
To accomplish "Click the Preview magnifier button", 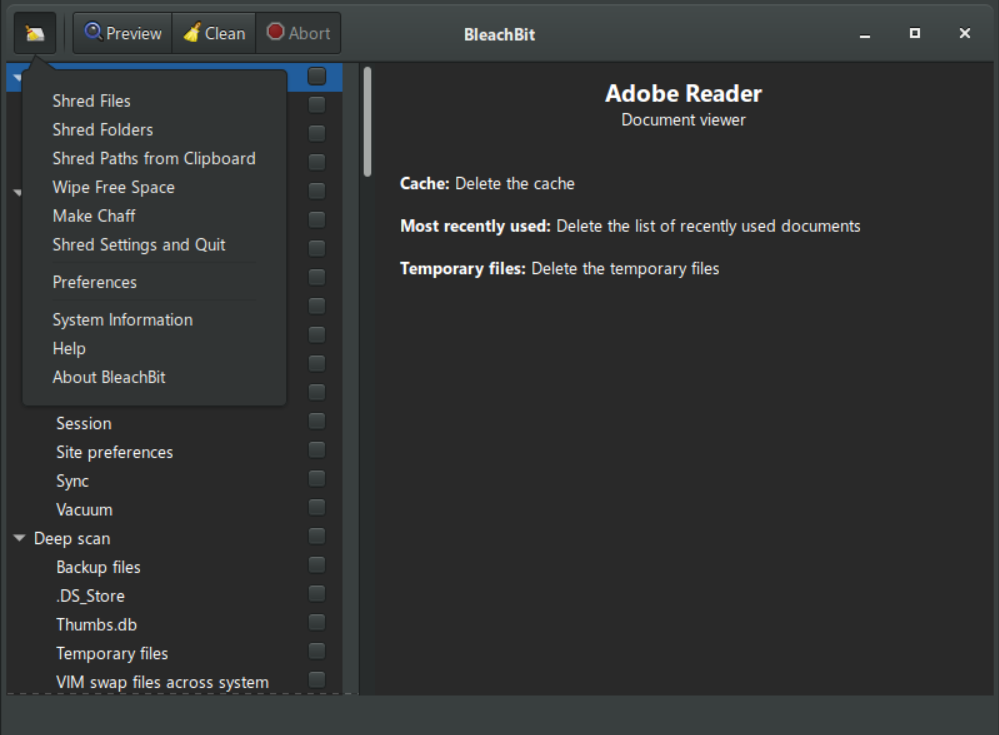I will tap(123, 33).
